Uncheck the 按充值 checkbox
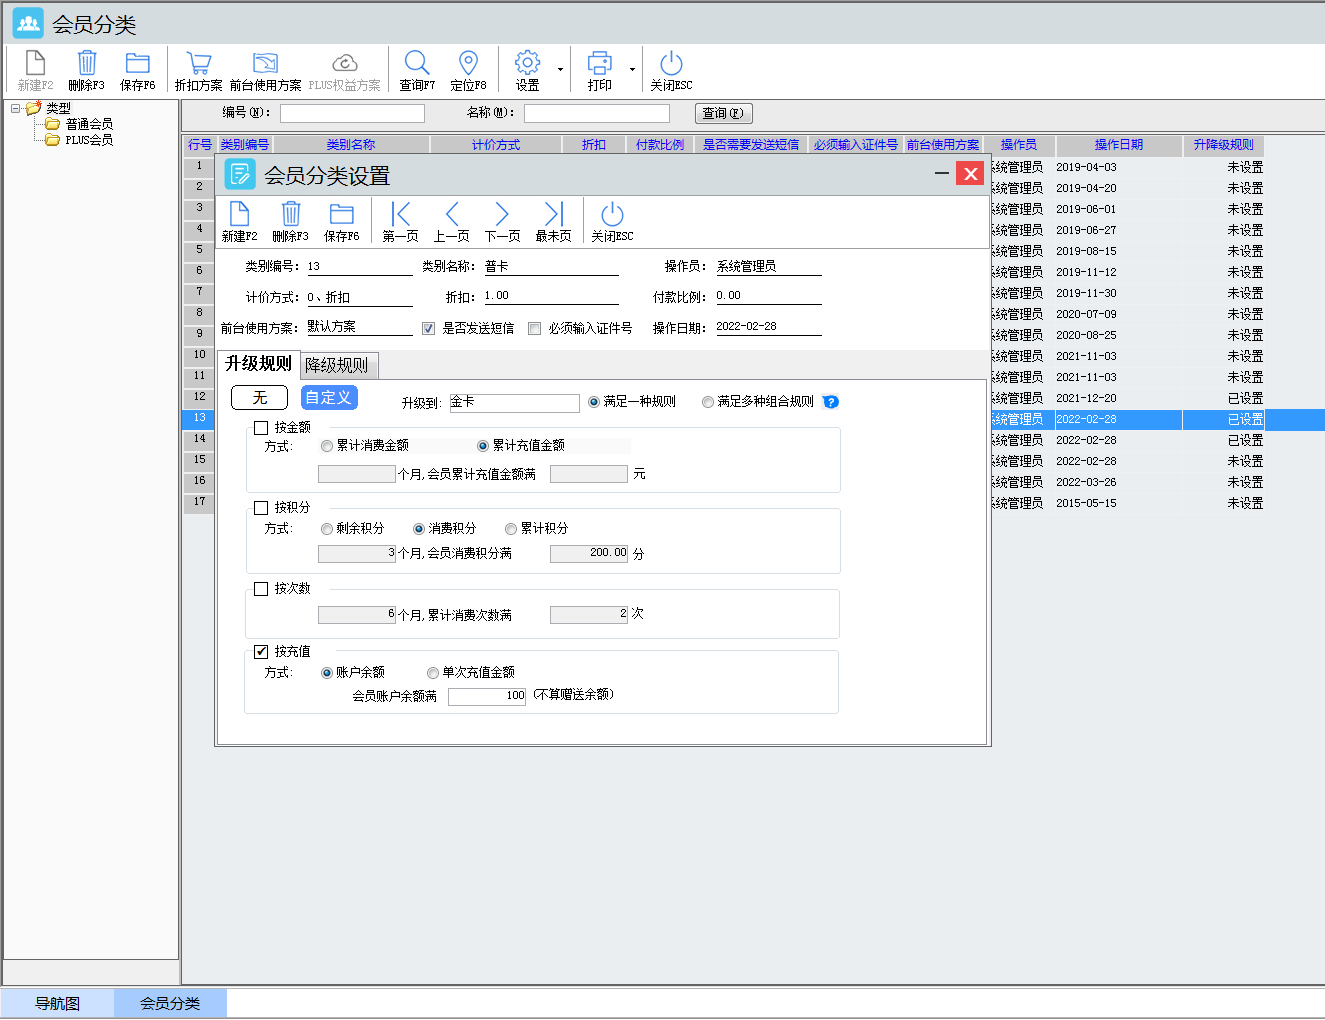Screen dimensions: 1325x1020 click(x=261, y=652)
